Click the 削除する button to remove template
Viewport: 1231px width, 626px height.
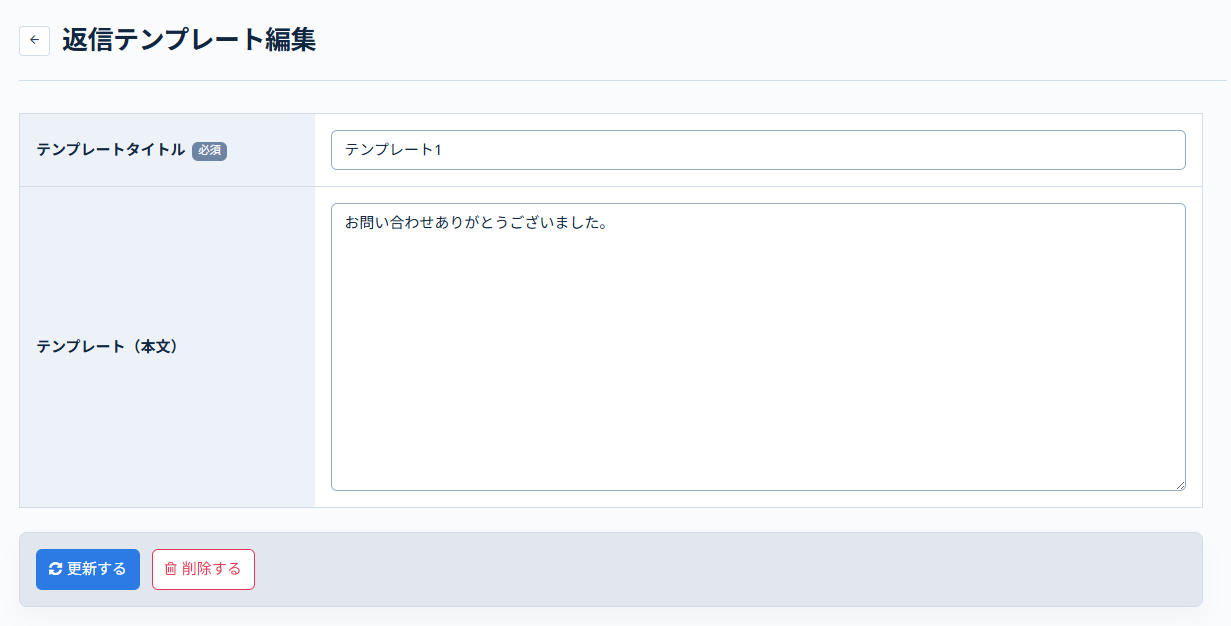pyautogui.click(x=203, y=569)
